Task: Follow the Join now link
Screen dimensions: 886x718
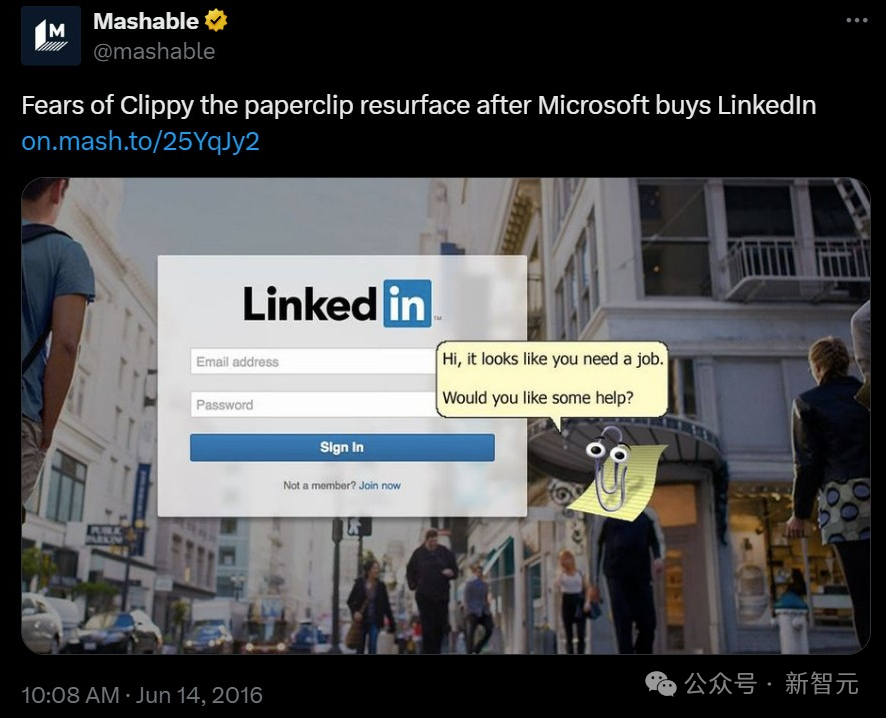Action: (380, 486)
